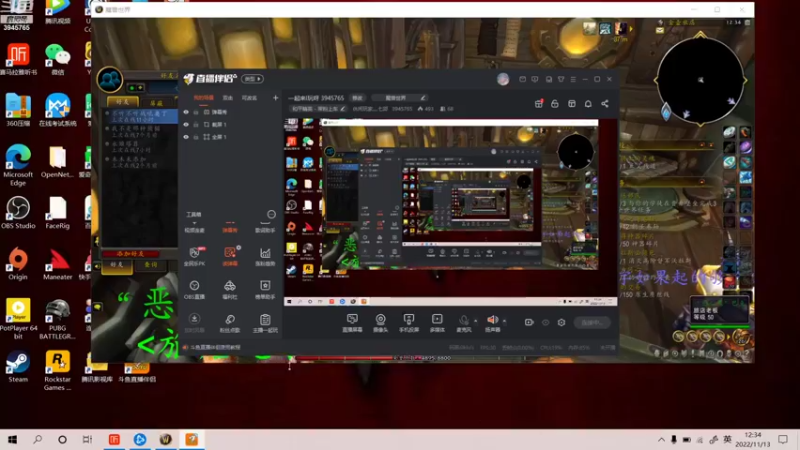Open the 斗鱼直播伴侣使用教程 tutorial link

click(215, 347)
